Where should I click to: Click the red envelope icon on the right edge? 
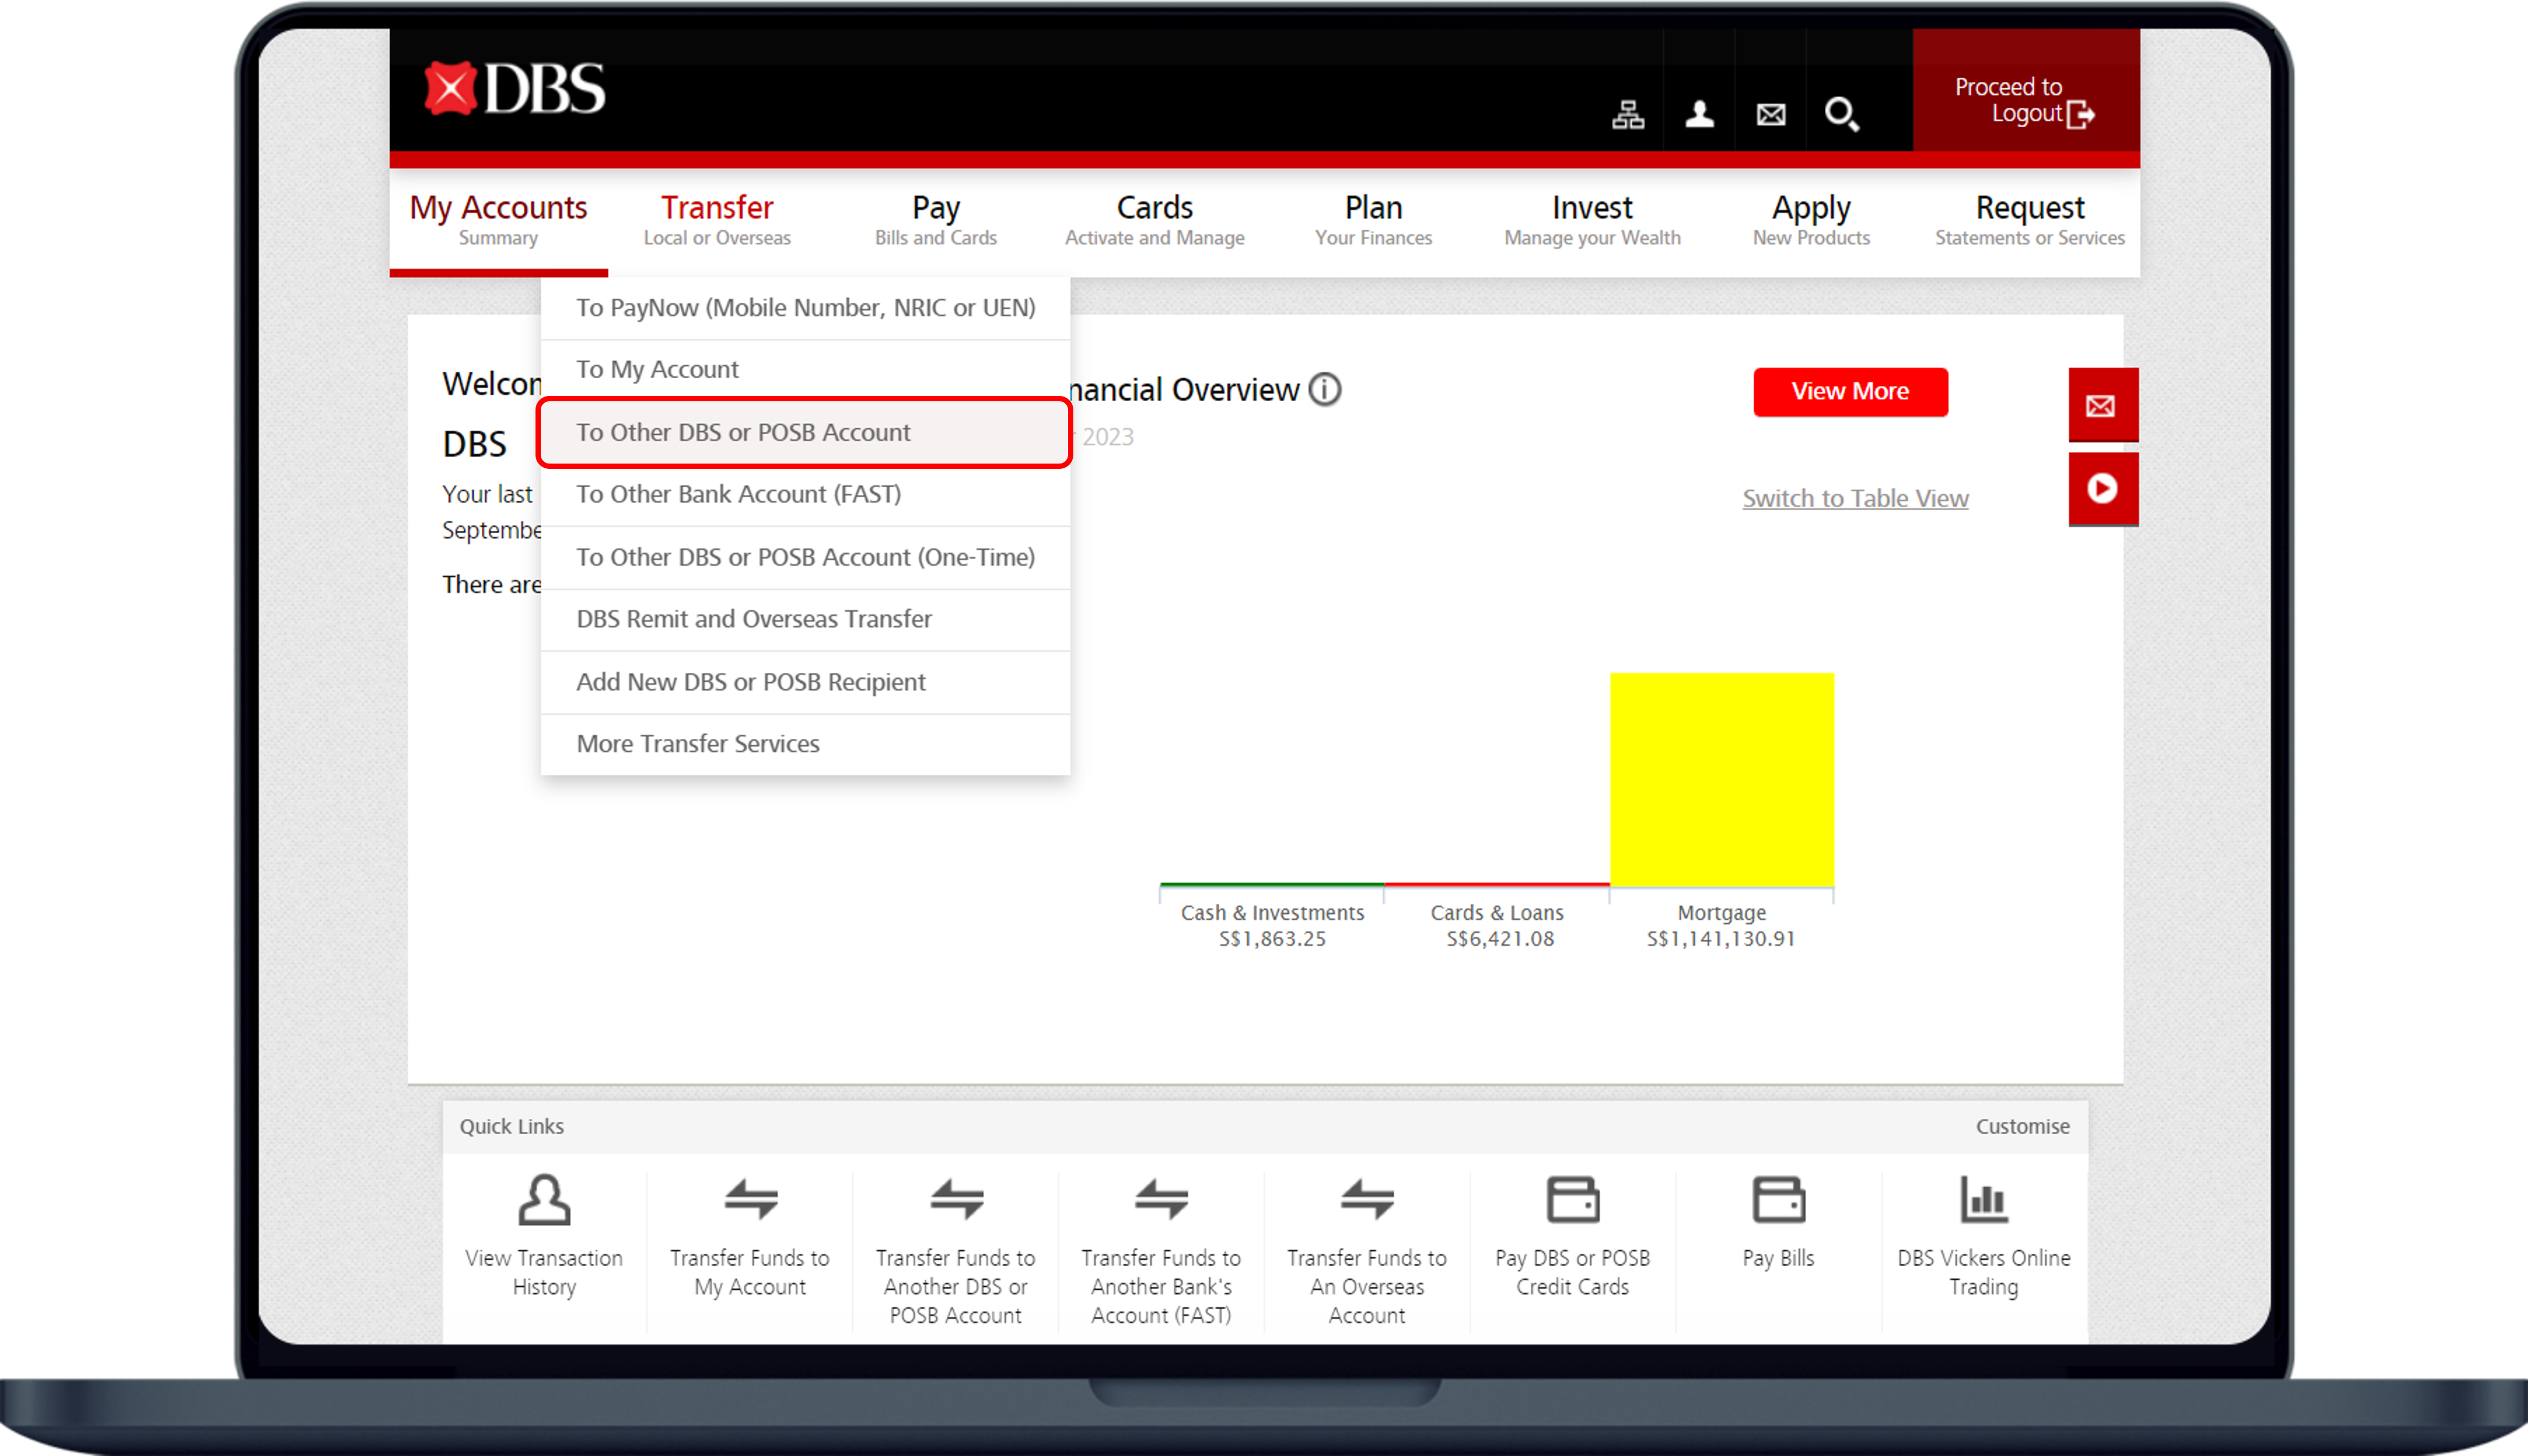tap(2103, 406)
